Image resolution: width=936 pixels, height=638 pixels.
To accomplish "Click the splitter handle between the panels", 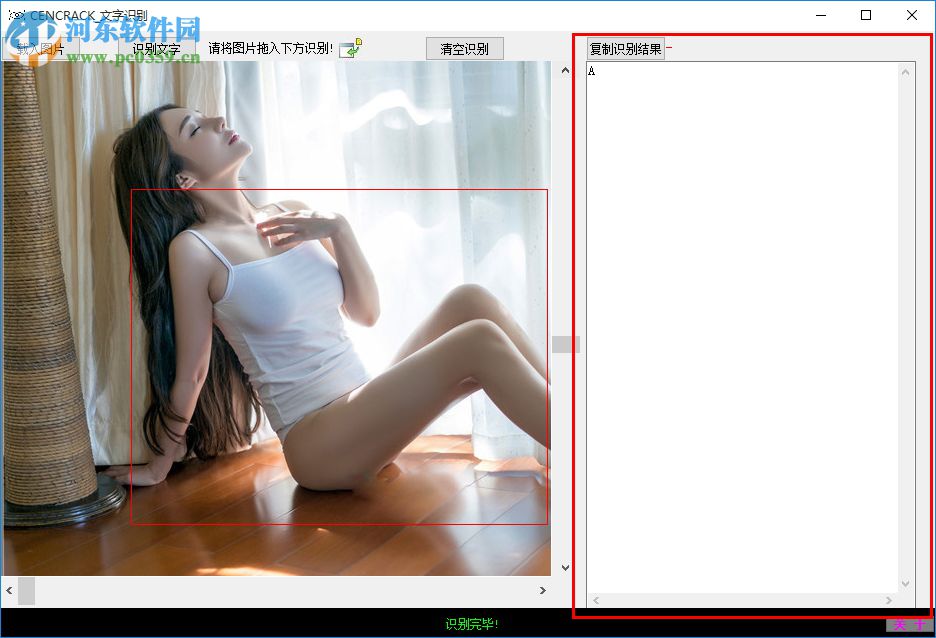I will tap(565, 343).
